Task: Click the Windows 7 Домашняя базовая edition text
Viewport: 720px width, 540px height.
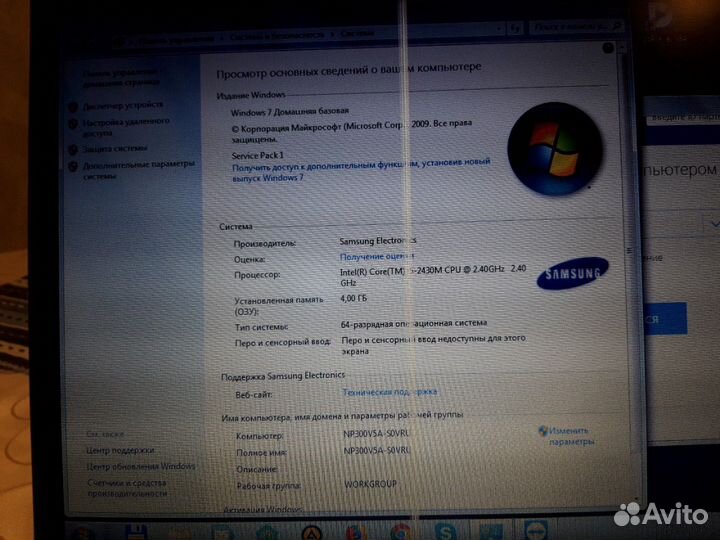Action: 290,112
